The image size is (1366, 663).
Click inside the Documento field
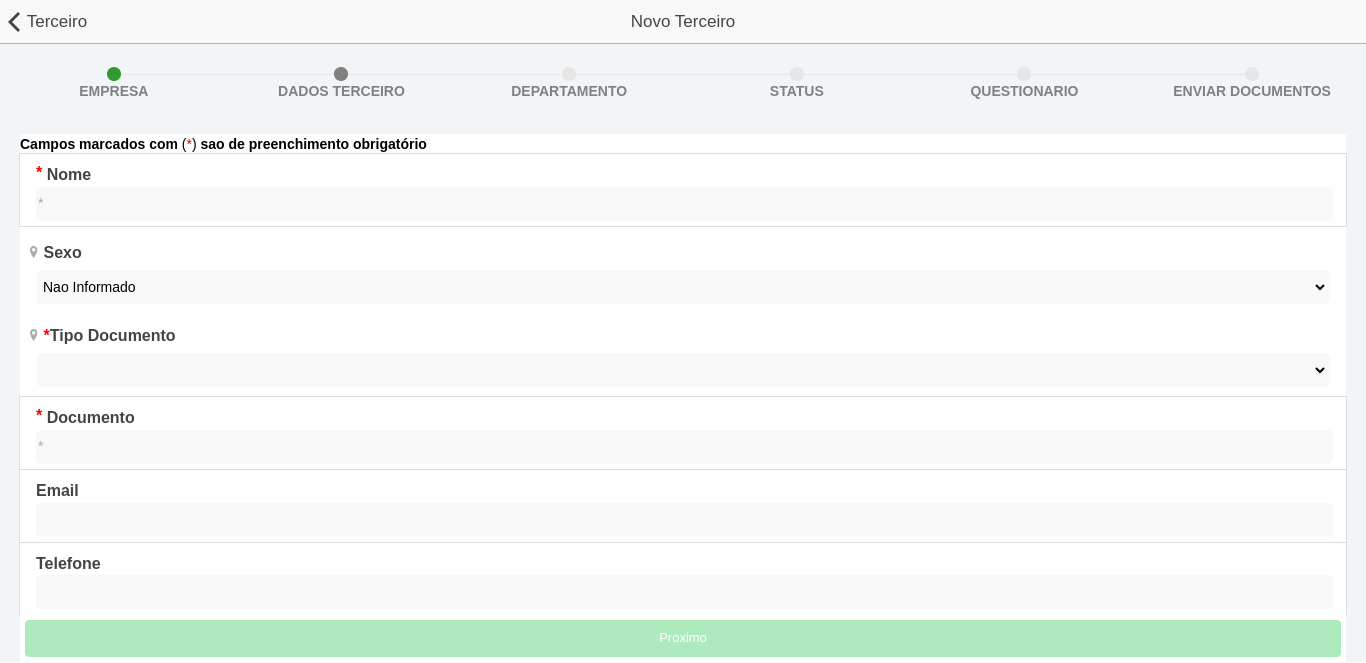click(x=683, y=447)
